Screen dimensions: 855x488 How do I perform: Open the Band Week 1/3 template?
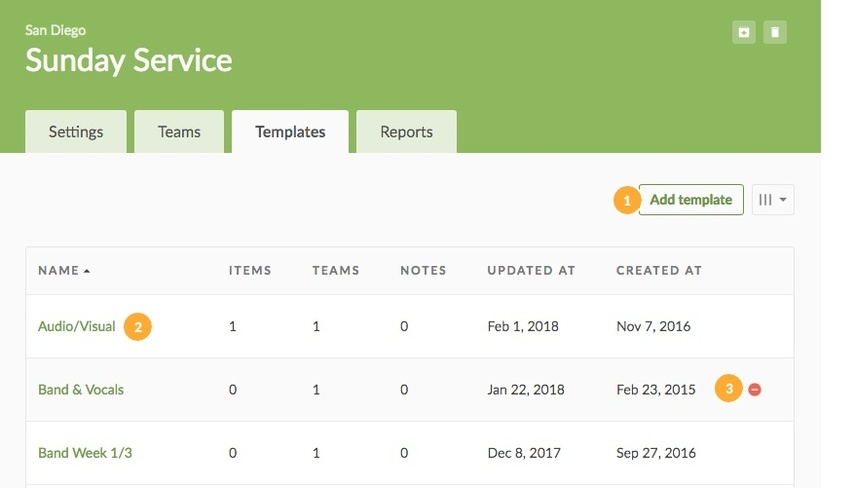(85, 453)
